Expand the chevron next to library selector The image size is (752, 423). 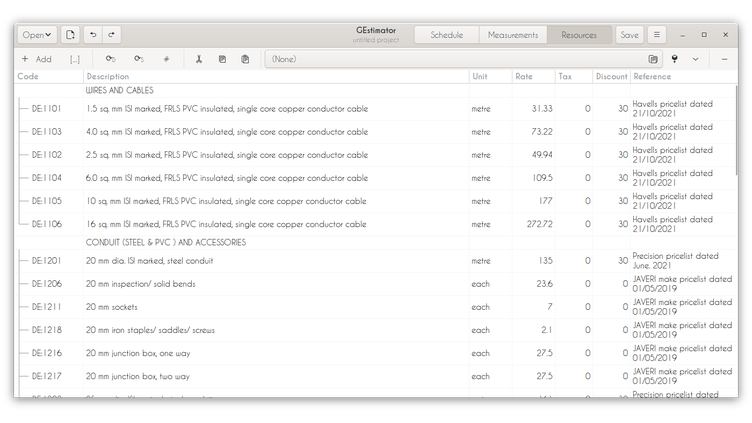[x=696, y=59]
